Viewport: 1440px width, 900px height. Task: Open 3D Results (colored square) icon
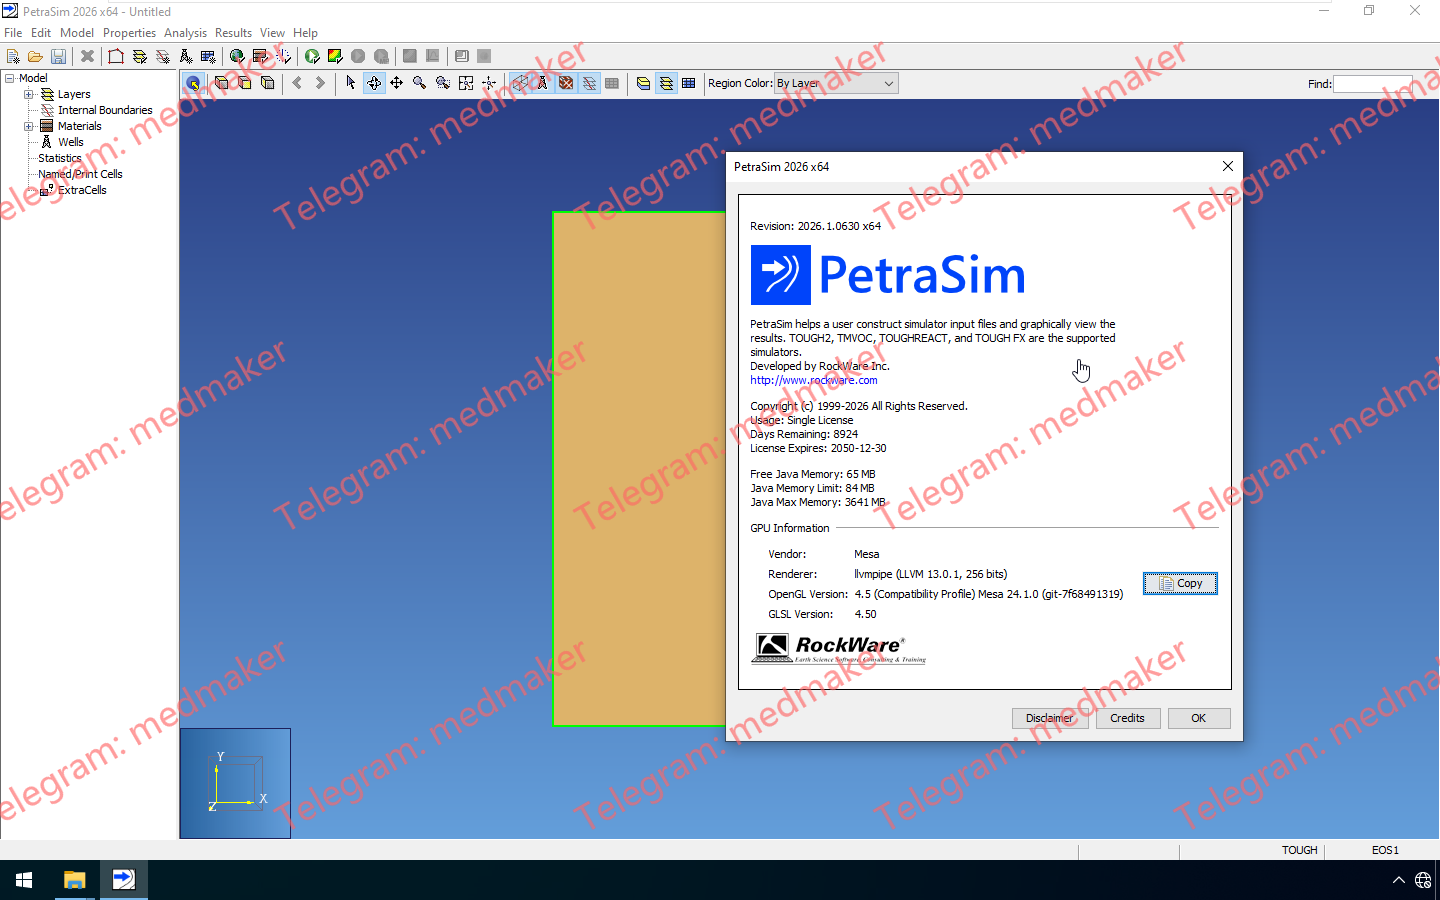pyautogui.click(x=335, y=56)
